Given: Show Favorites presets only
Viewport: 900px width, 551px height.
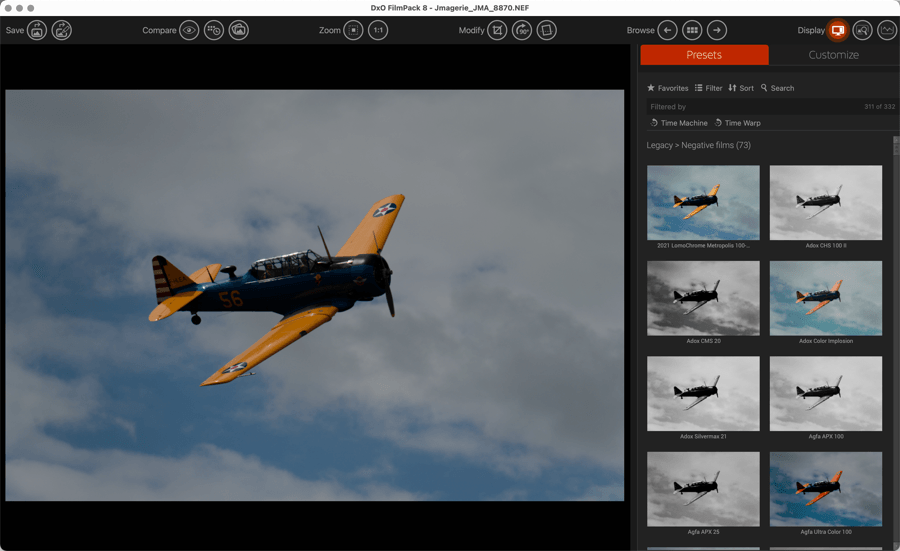Looking at the screenshot, I should click(667, 88).
